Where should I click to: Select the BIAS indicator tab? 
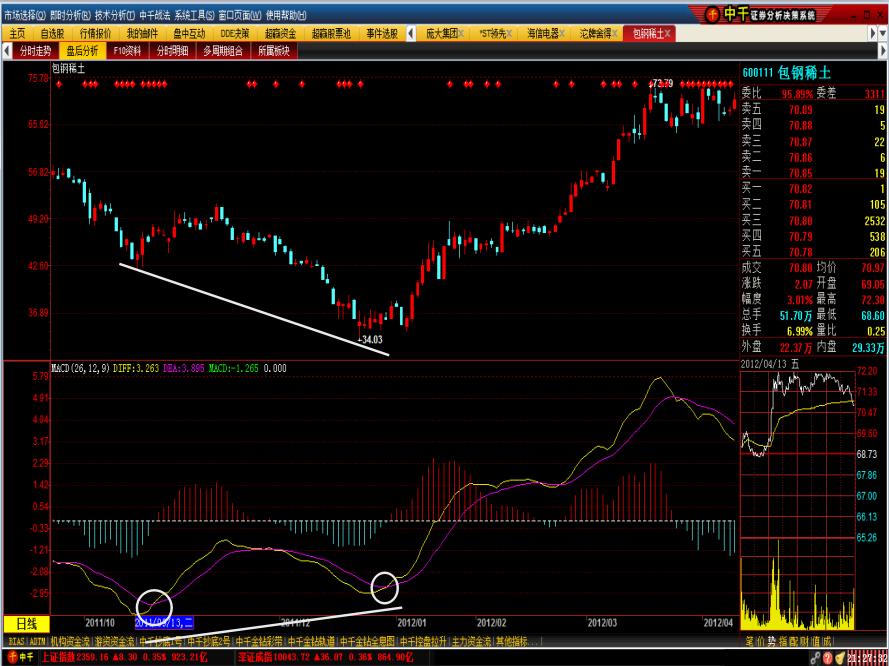coord(14,640)
